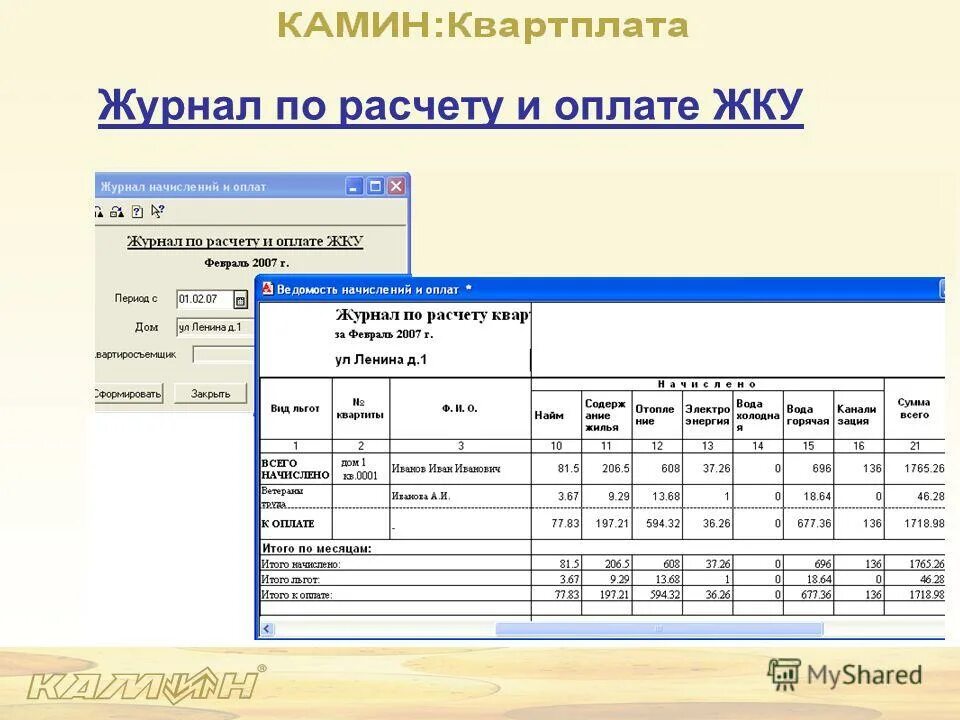Click the КАМИН logo in the bottom left
Image resolution: width=960 pixels, height=720 pixels.
point(140,685)
